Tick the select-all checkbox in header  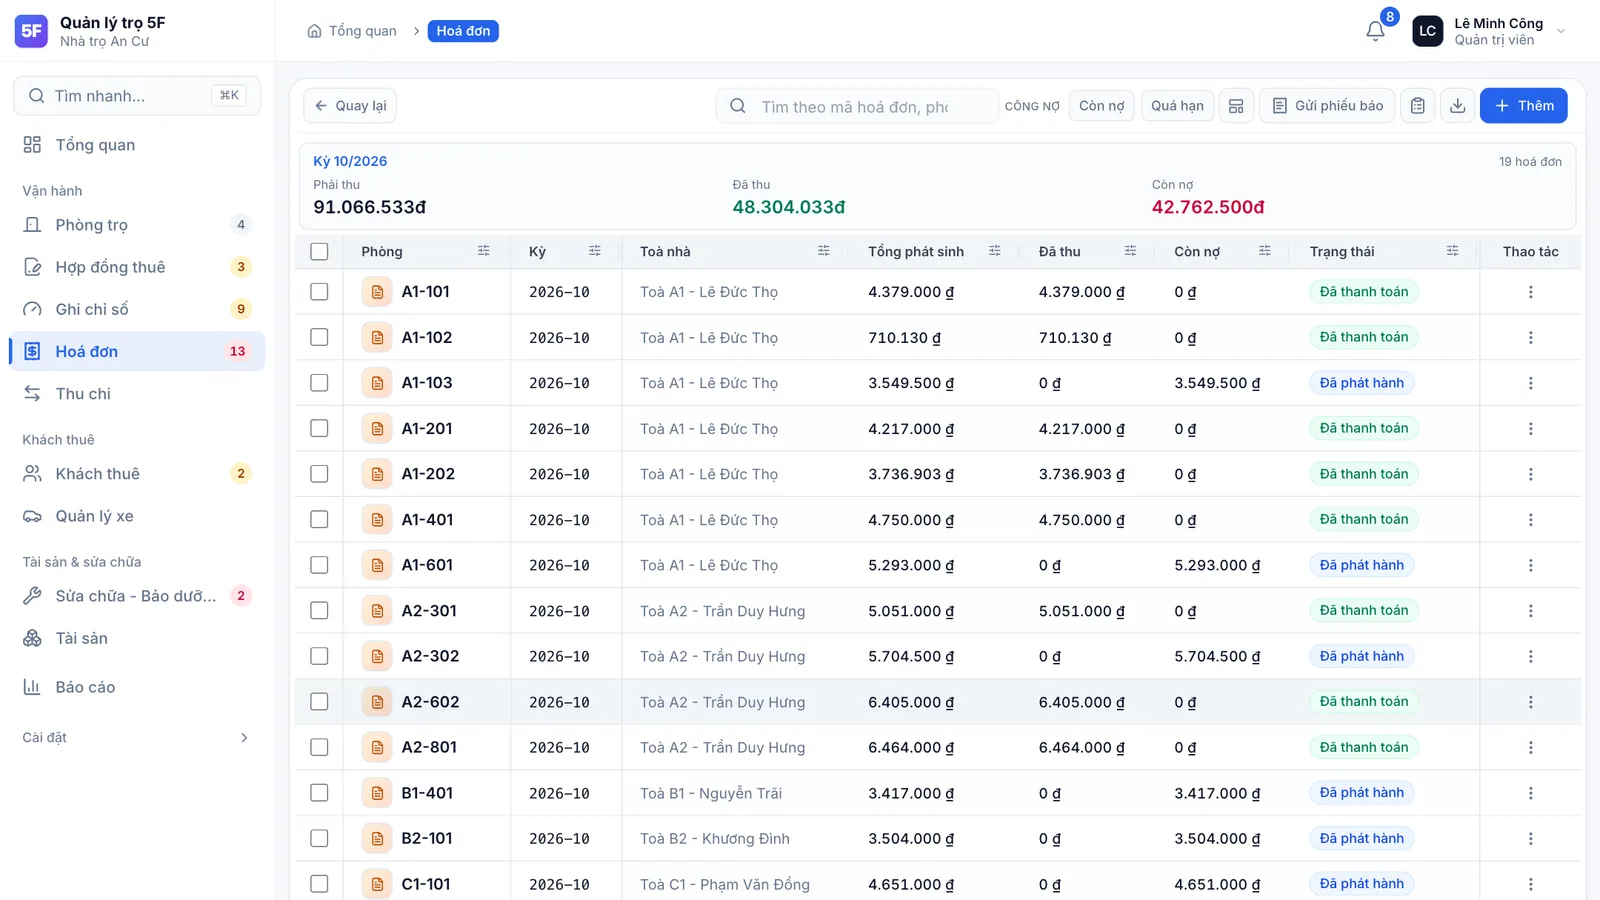[319, 252]
